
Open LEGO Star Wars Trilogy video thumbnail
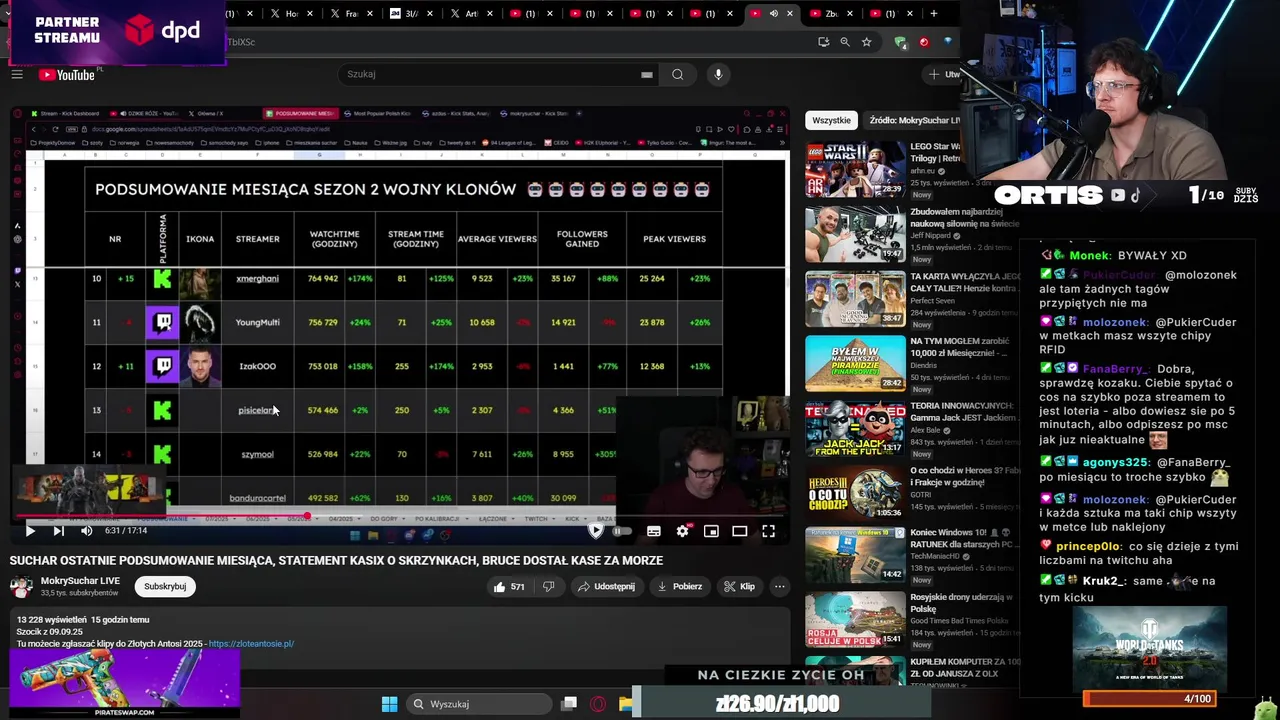click(855, 169)
